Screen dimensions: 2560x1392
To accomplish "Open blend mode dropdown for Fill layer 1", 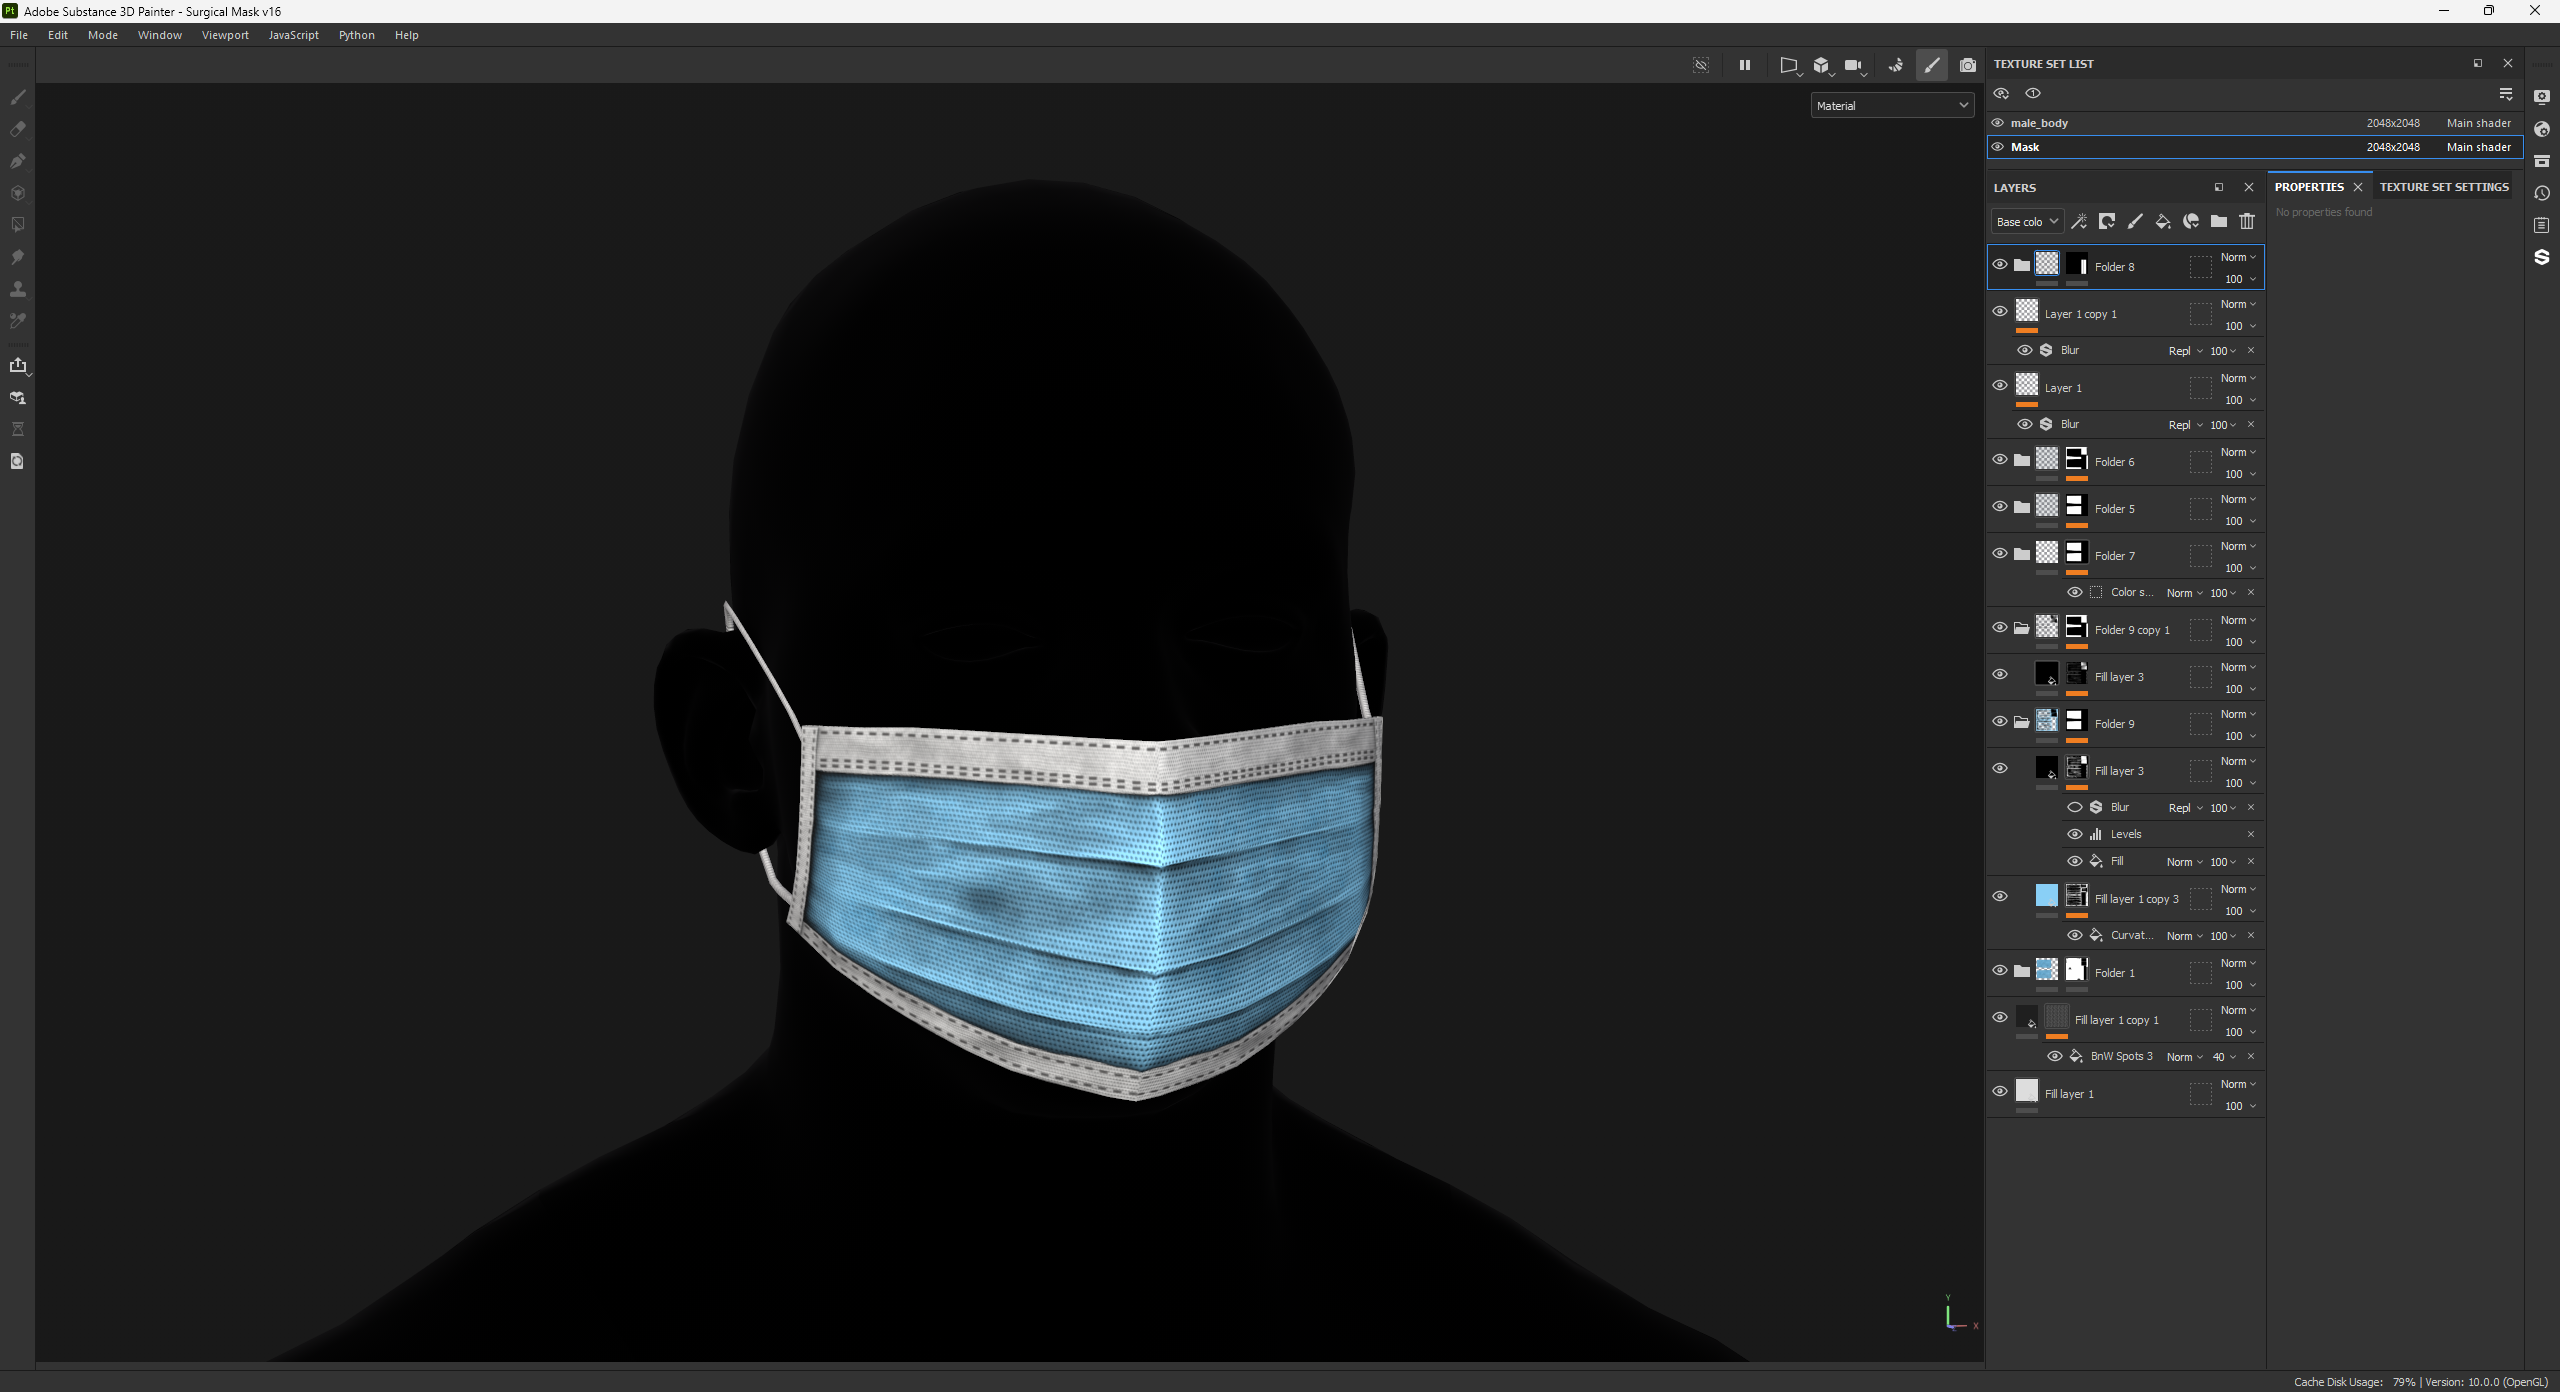I will point(2238,1084).
